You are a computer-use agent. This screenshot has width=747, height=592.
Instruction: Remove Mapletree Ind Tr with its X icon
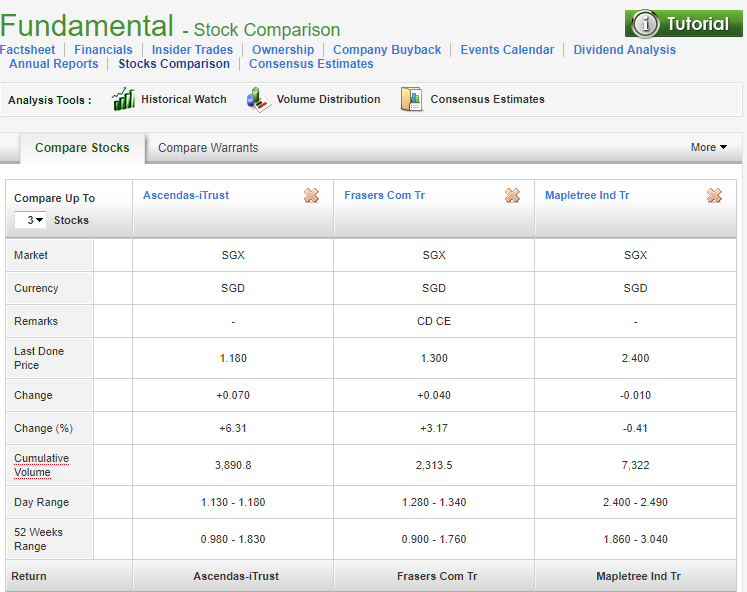714,195
